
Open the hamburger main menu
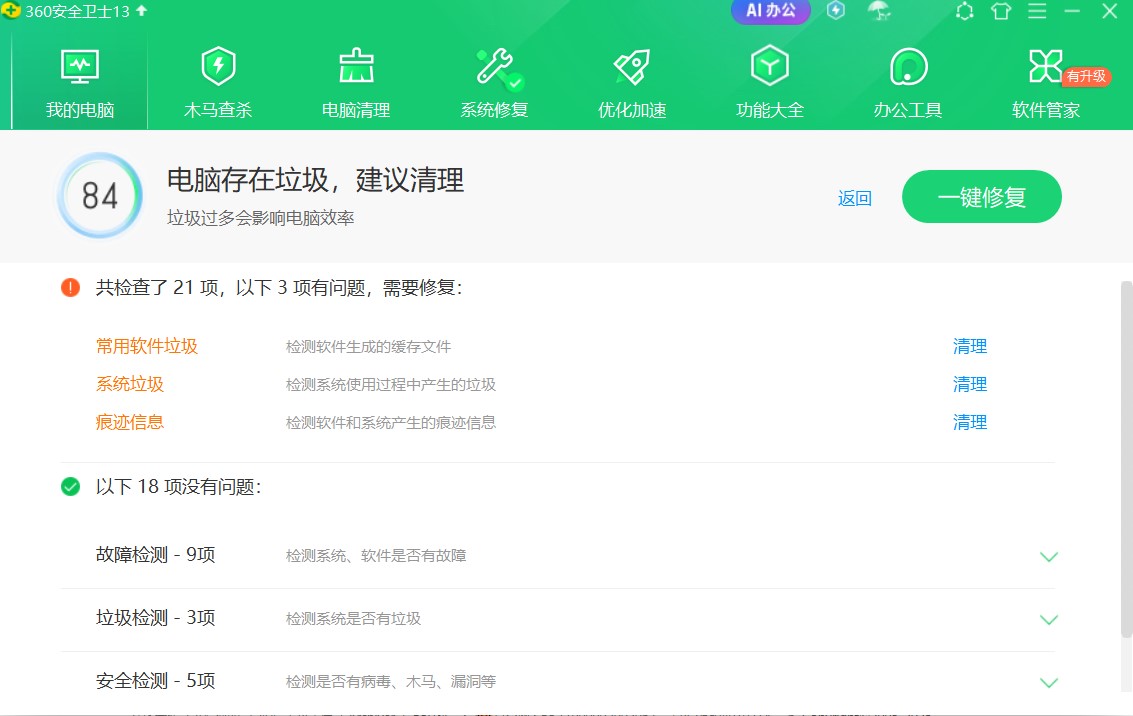click(x=1037, y=12)
